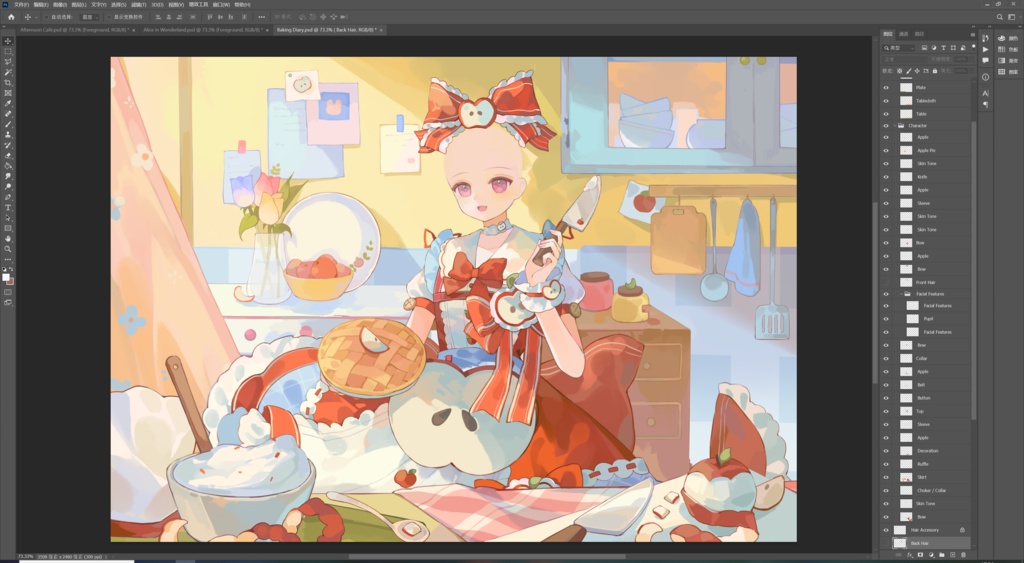
Task: Click the link layers icon
Action: [x=899, y=555]
